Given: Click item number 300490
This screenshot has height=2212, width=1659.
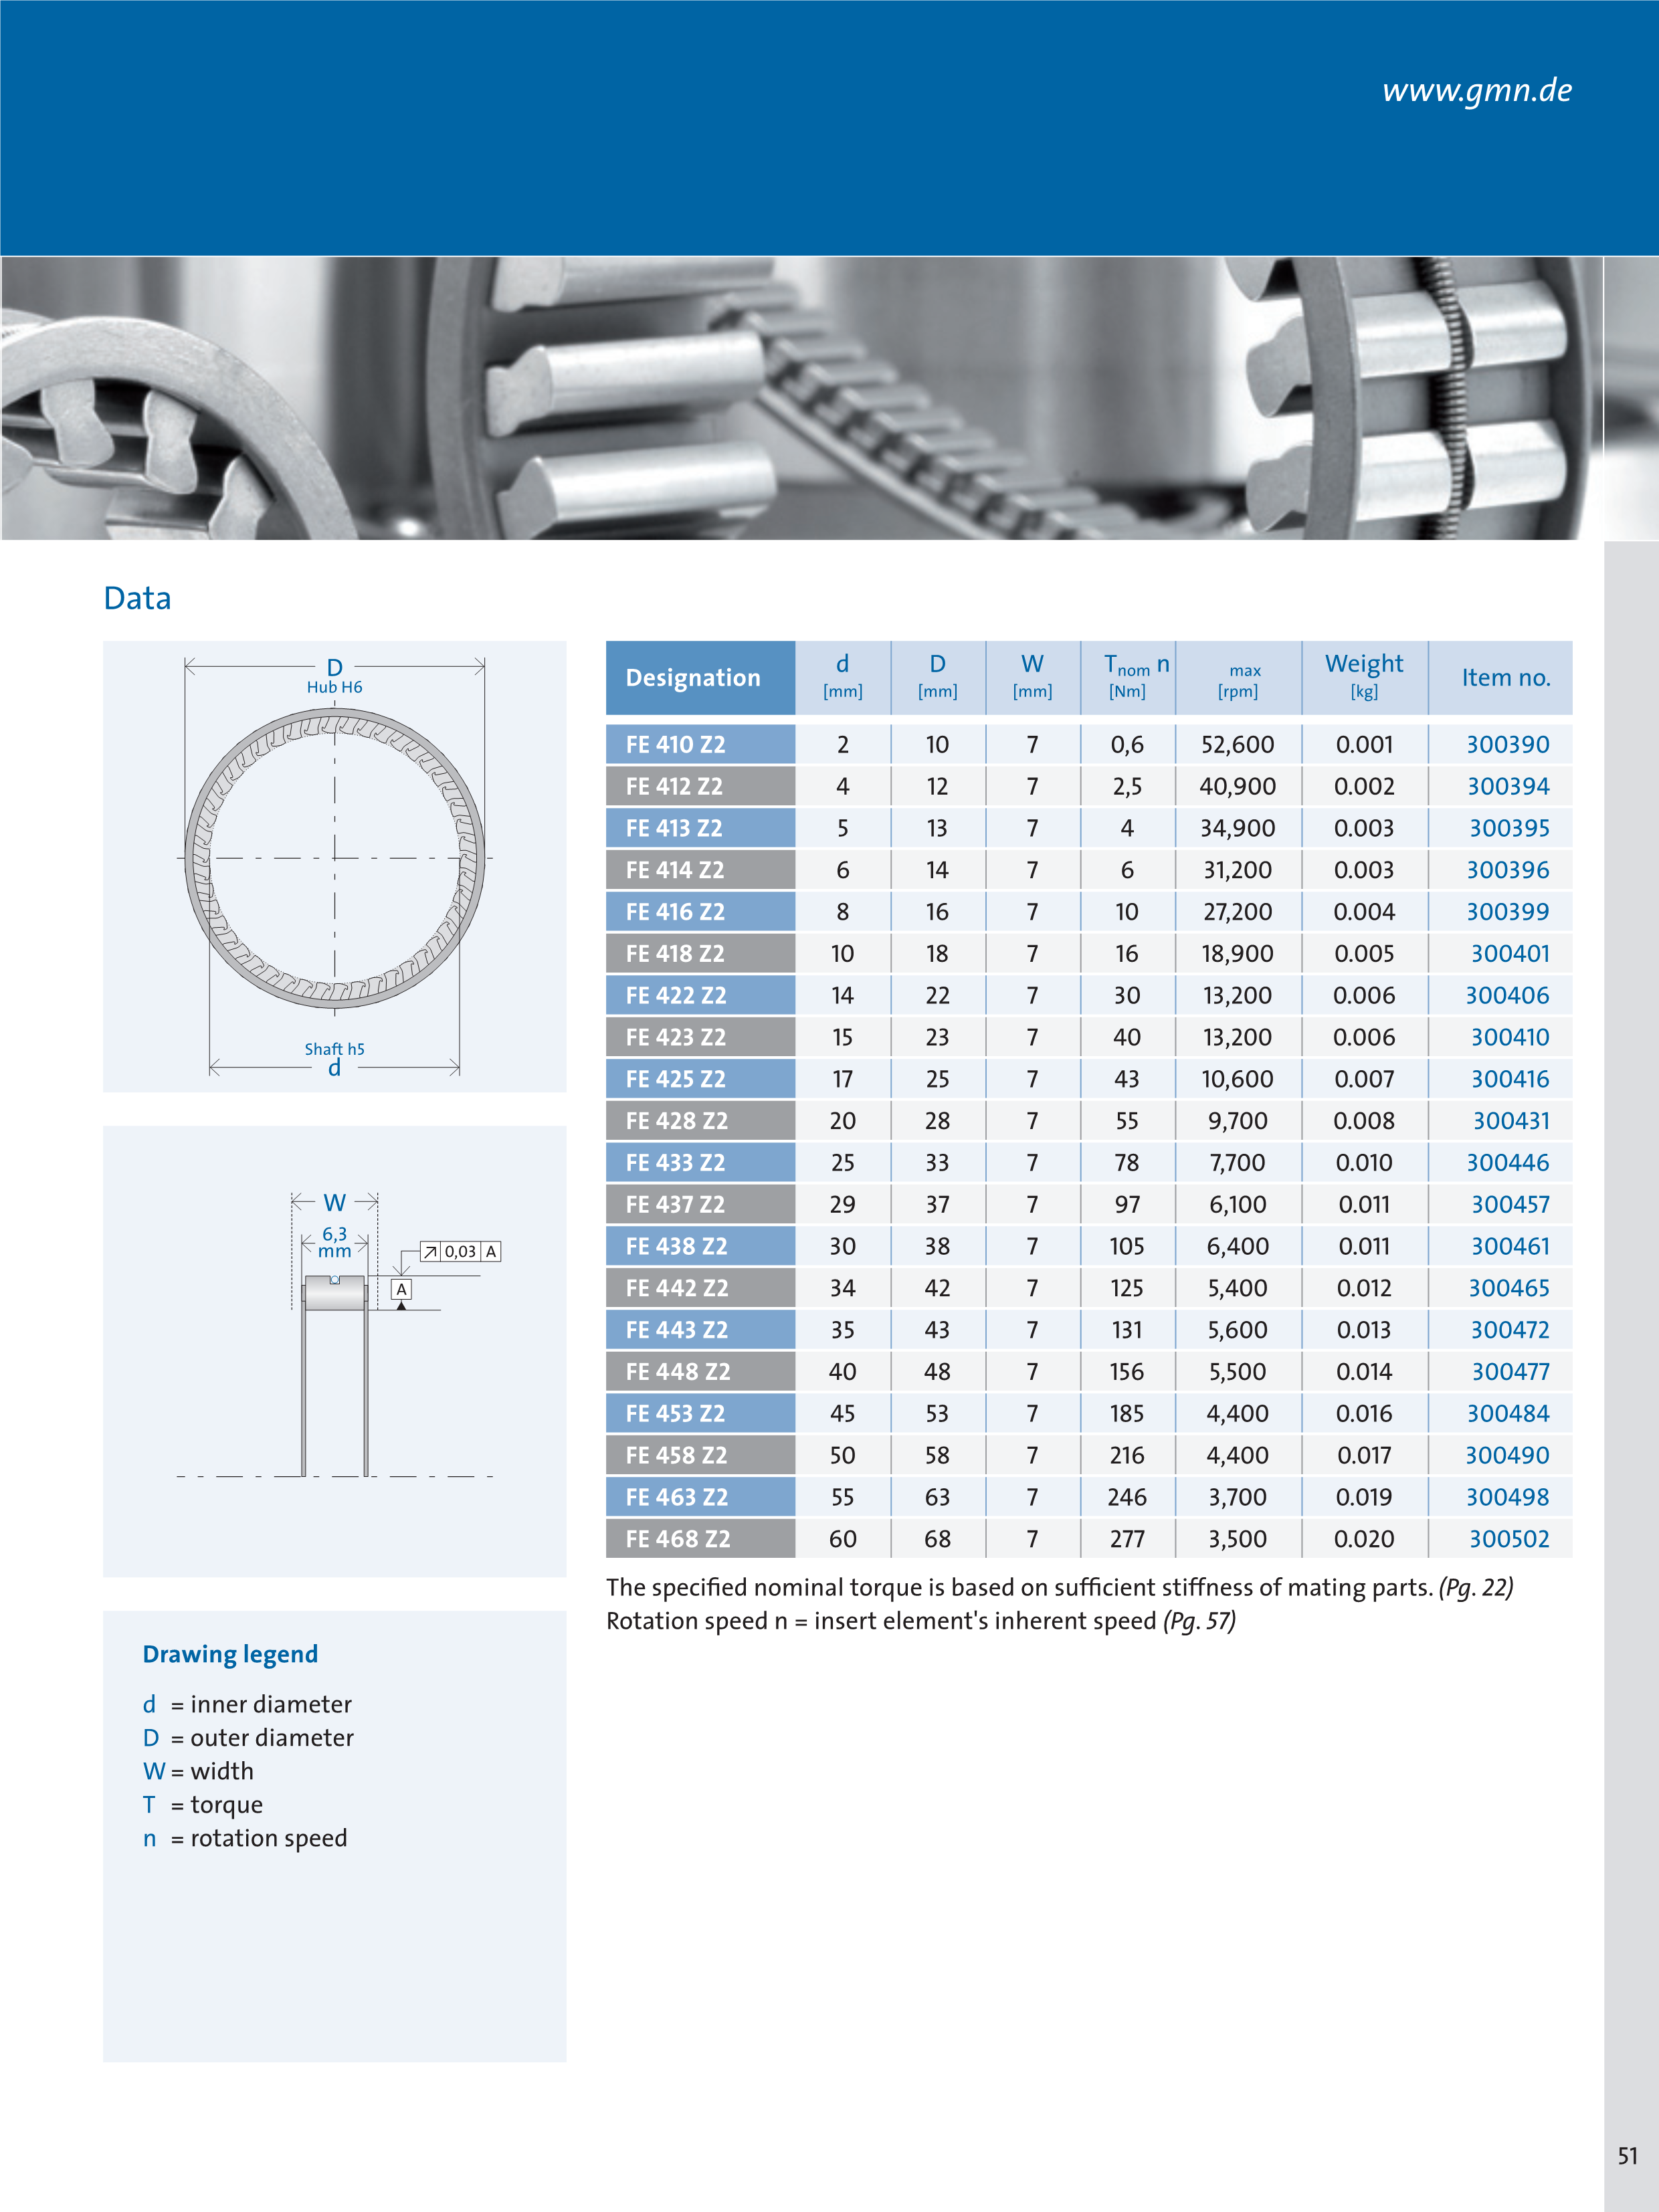Looking at the screenshot, I should 1507,1456.
